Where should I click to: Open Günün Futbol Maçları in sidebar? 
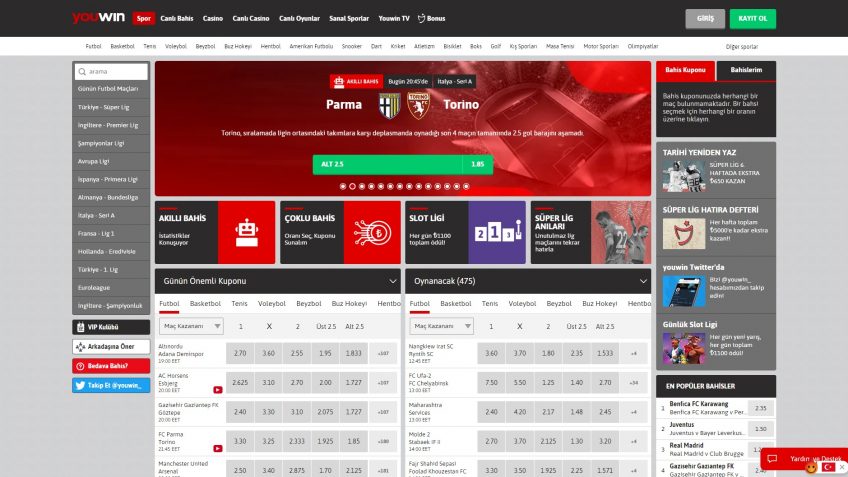(111, 89)
